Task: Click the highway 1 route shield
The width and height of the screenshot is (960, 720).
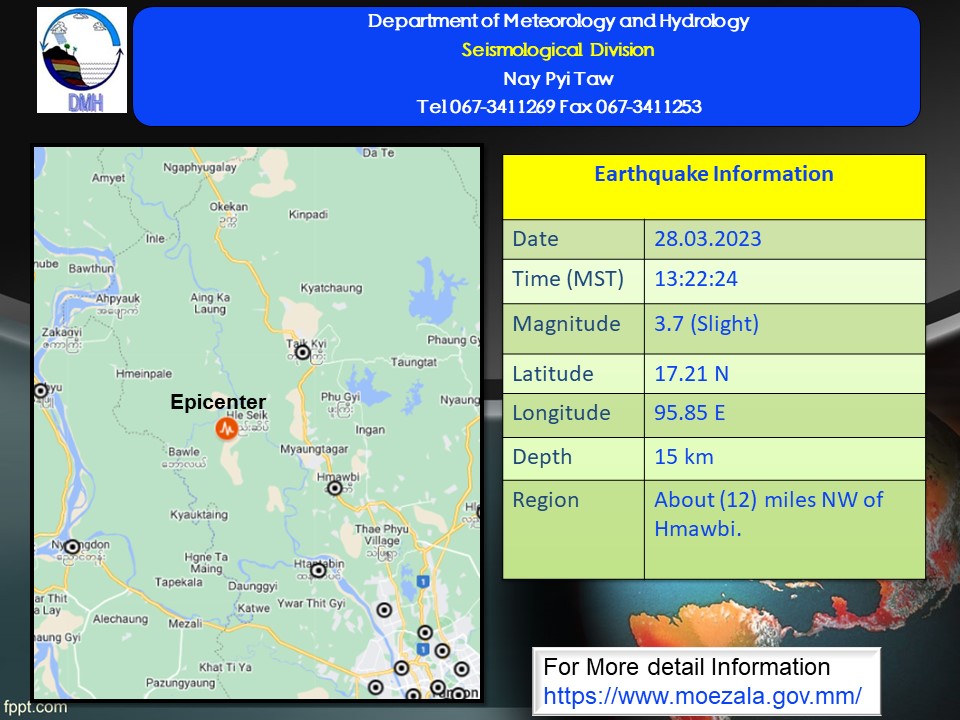Action: 422,581
